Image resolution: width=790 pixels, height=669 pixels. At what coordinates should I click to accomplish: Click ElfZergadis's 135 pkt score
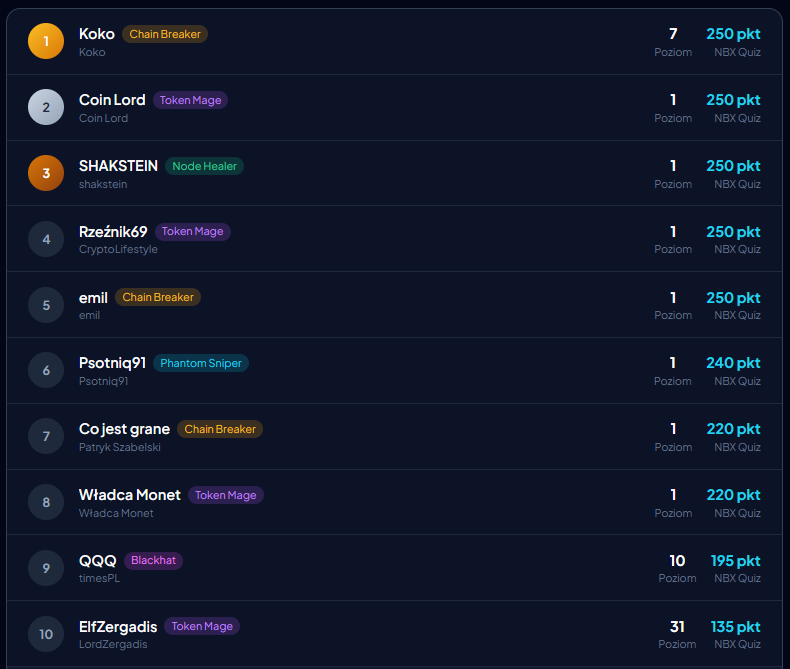[735, 627]
